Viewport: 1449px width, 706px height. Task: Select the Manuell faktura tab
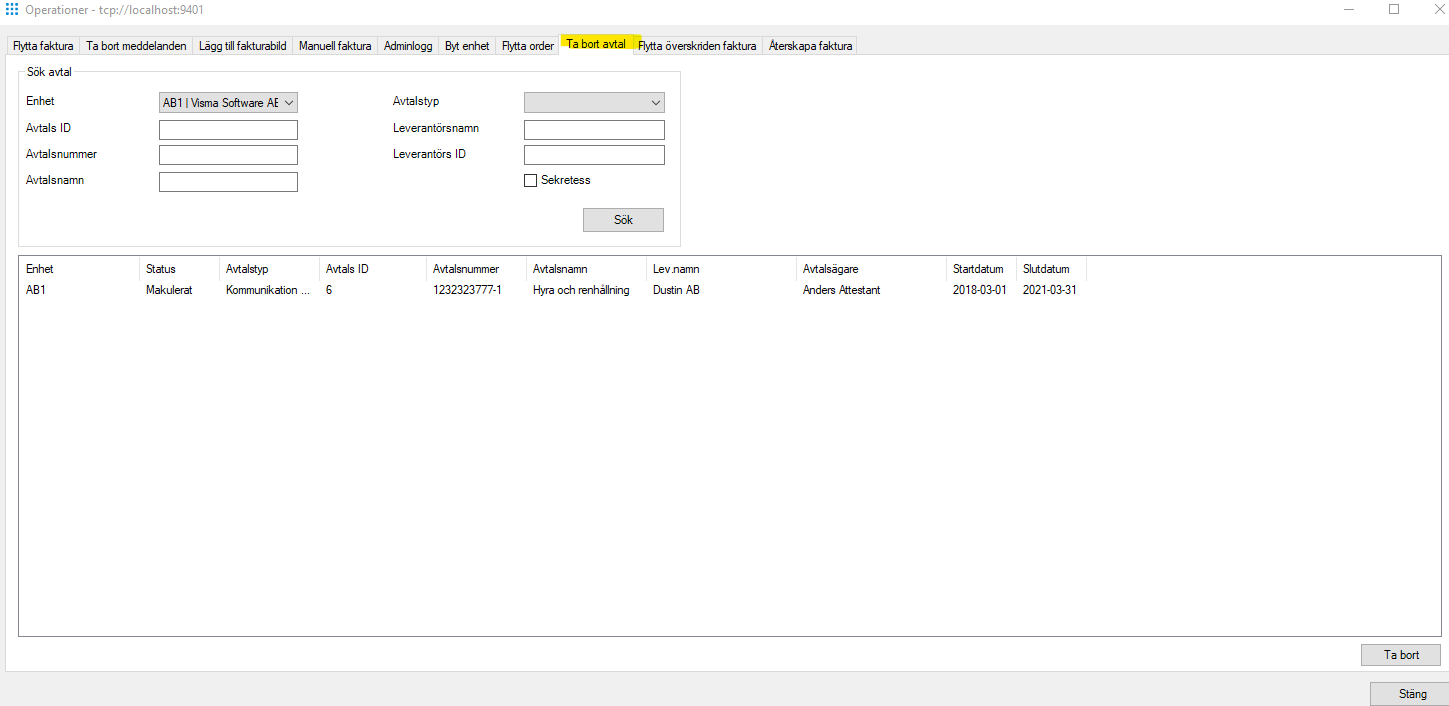click(334, 45)
